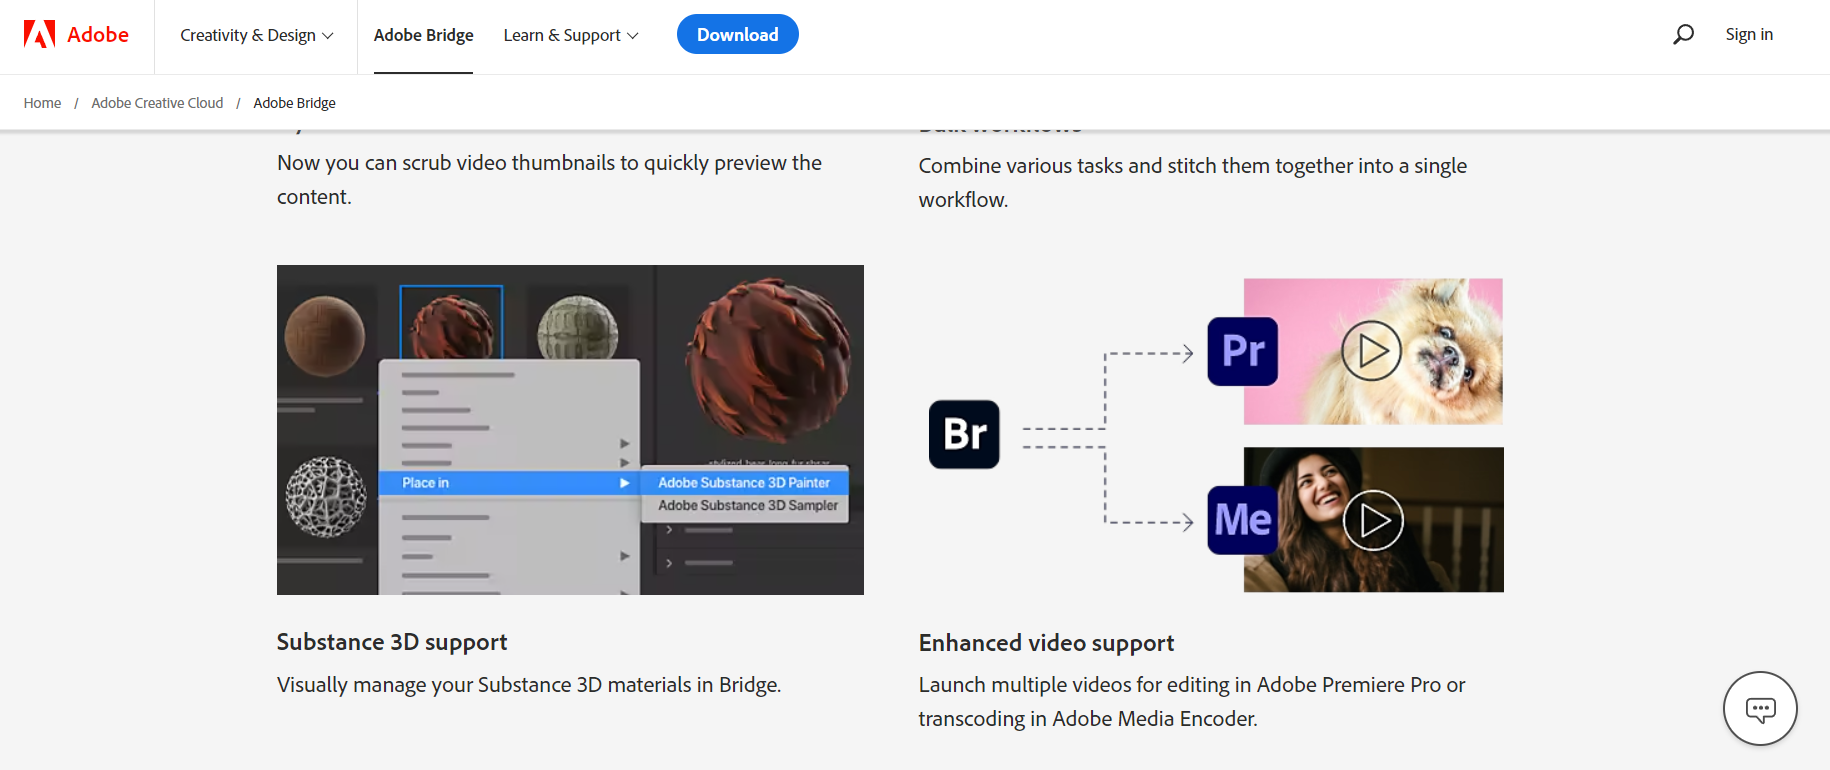Open the search magnifier icon

pyautogui.click(x=1684, y=35)
